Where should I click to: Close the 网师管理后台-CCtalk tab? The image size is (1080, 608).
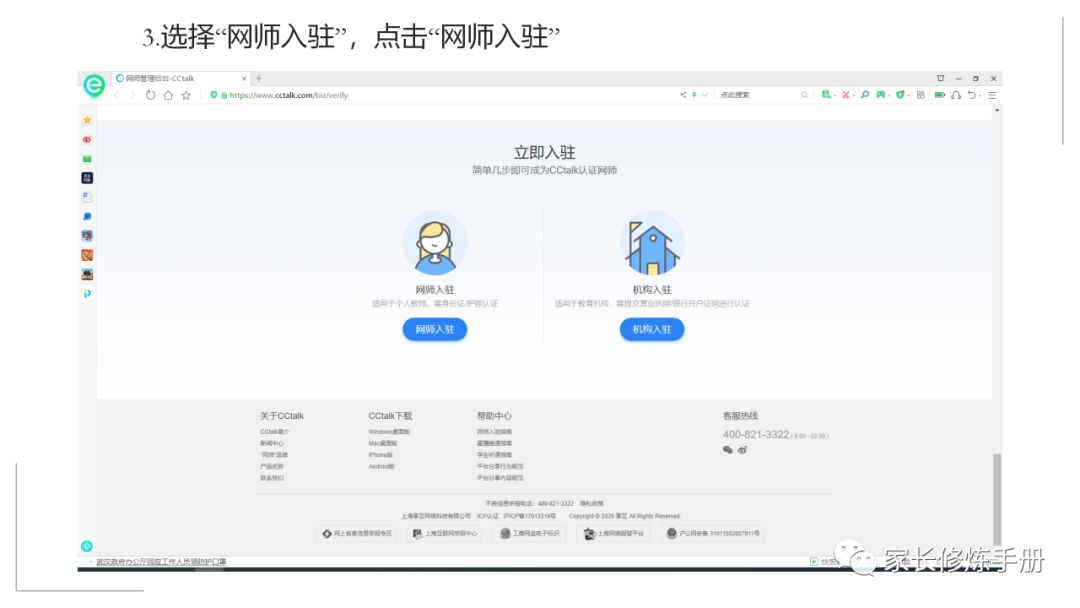coord(244,78)
